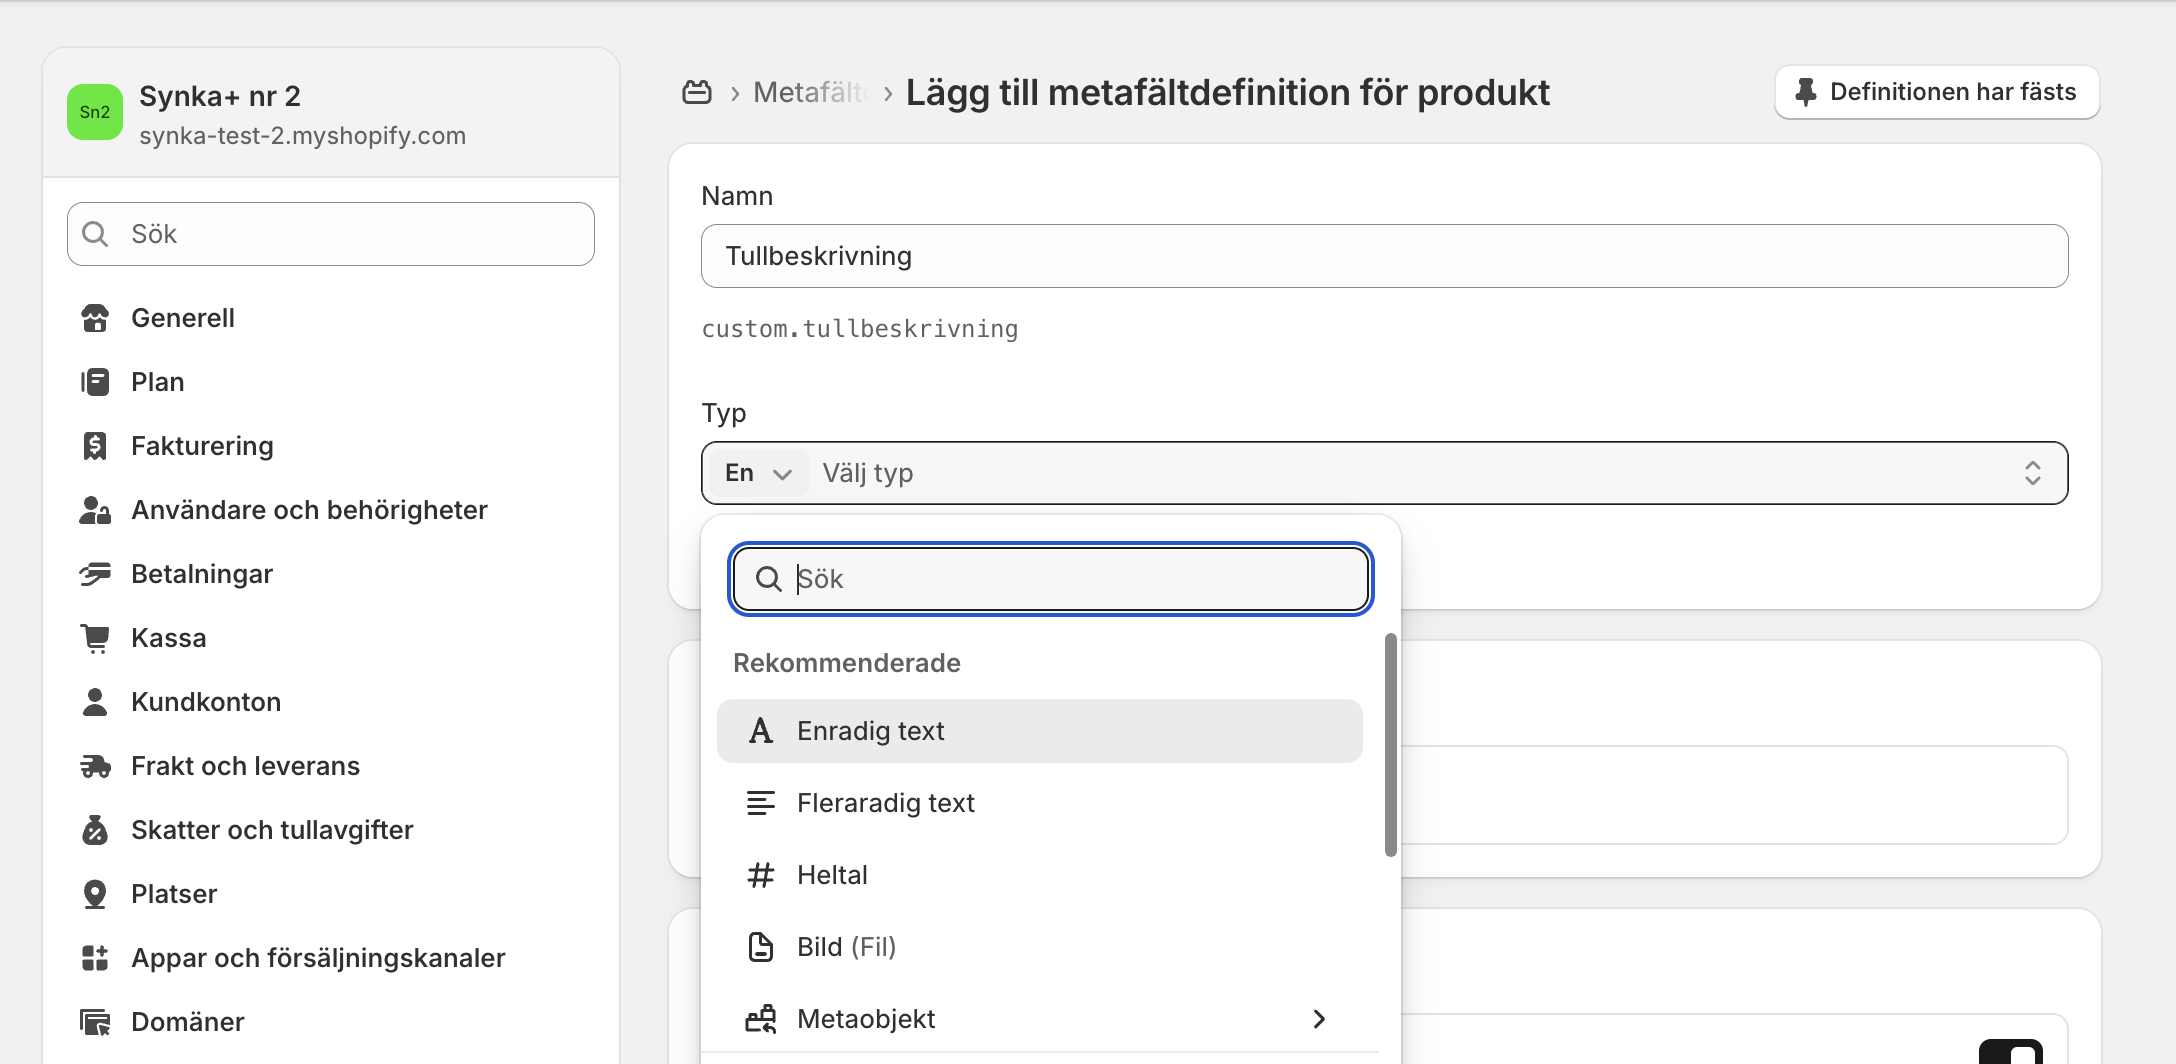Toggle the black switch at bottom right
2176x1064 pixels.
click(x=2010, y=1053)
